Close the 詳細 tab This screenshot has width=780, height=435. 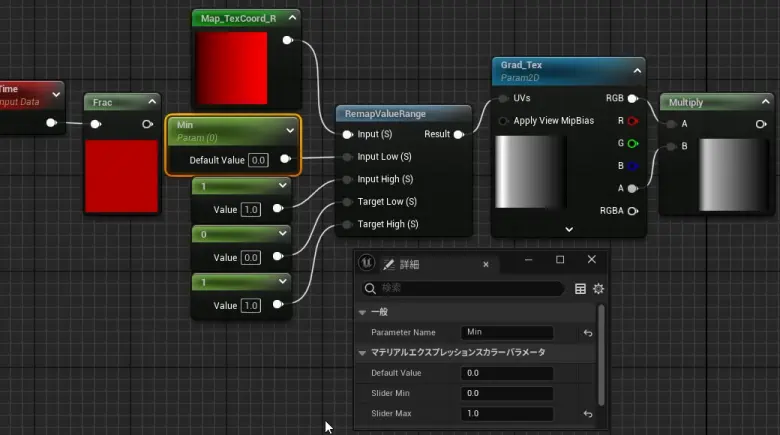pyautogui.click(x=486, y=265)
